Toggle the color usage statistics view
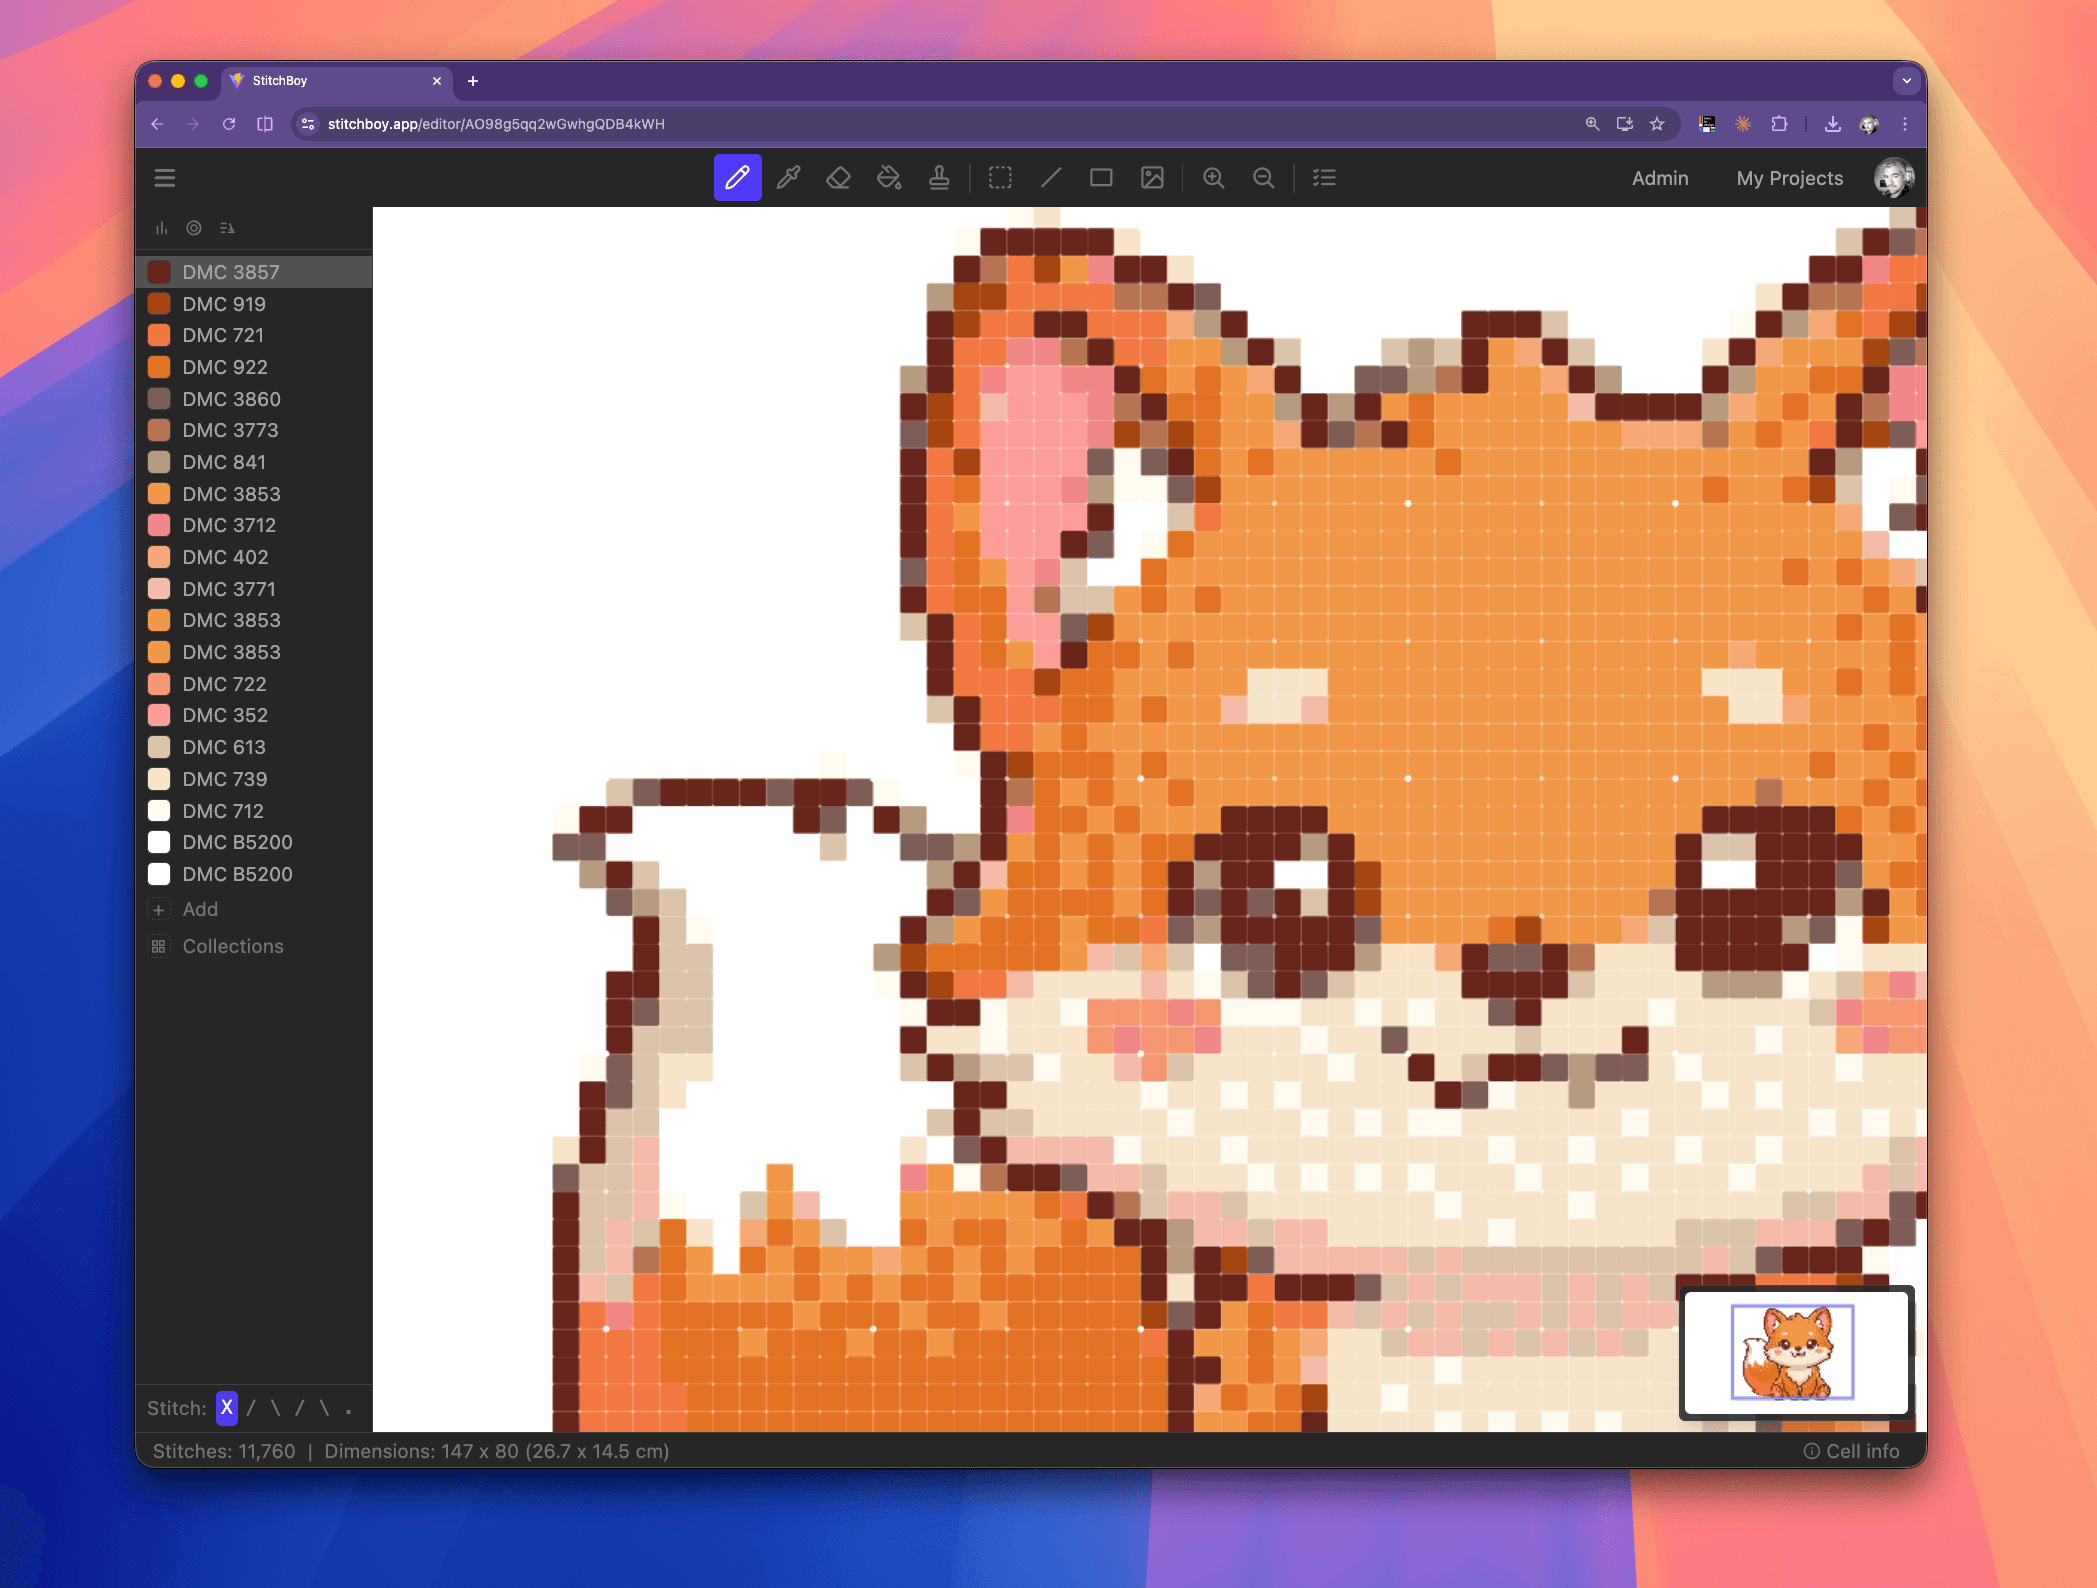 (x=161, y=227)
